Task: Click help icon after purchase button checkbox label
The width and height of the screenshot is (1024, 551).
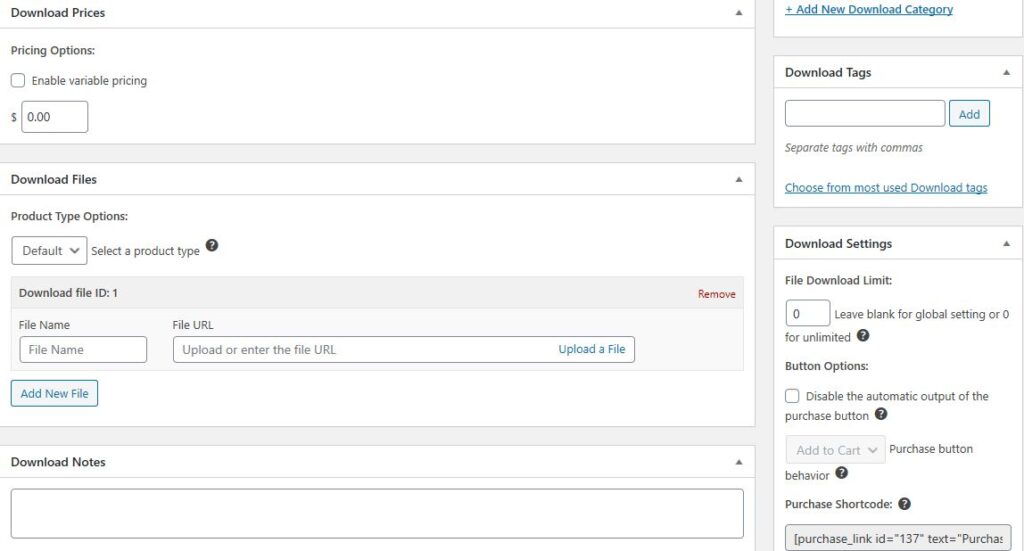Action: tap(881, 414)
